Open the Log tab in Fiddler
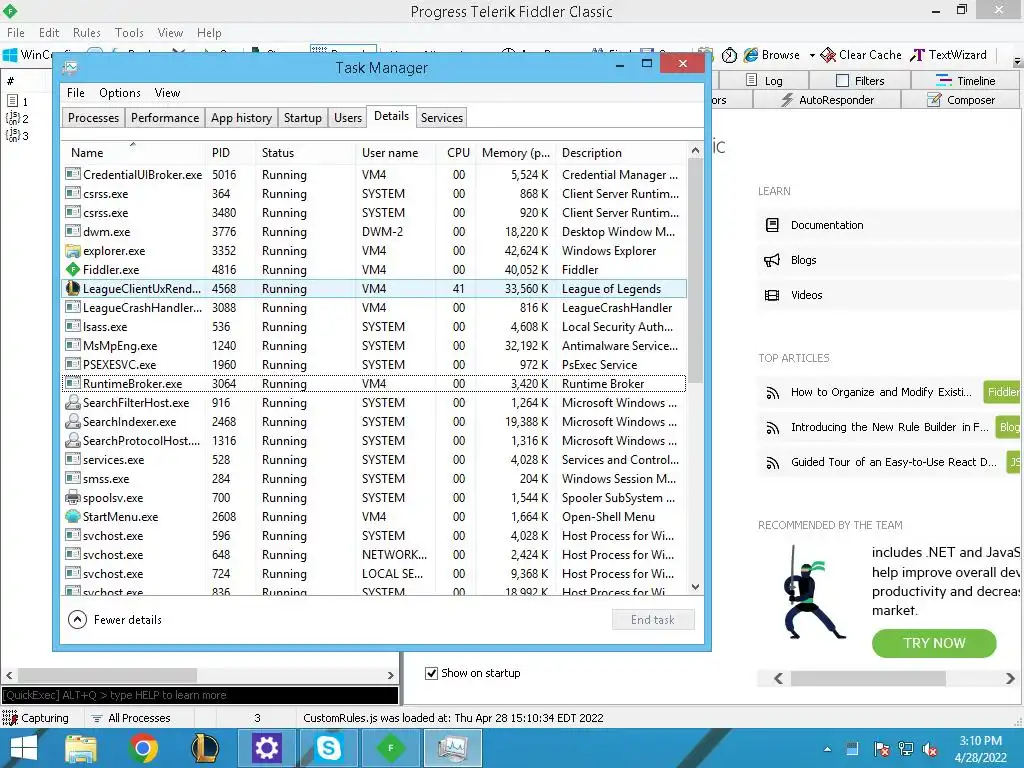 point(764,80)
